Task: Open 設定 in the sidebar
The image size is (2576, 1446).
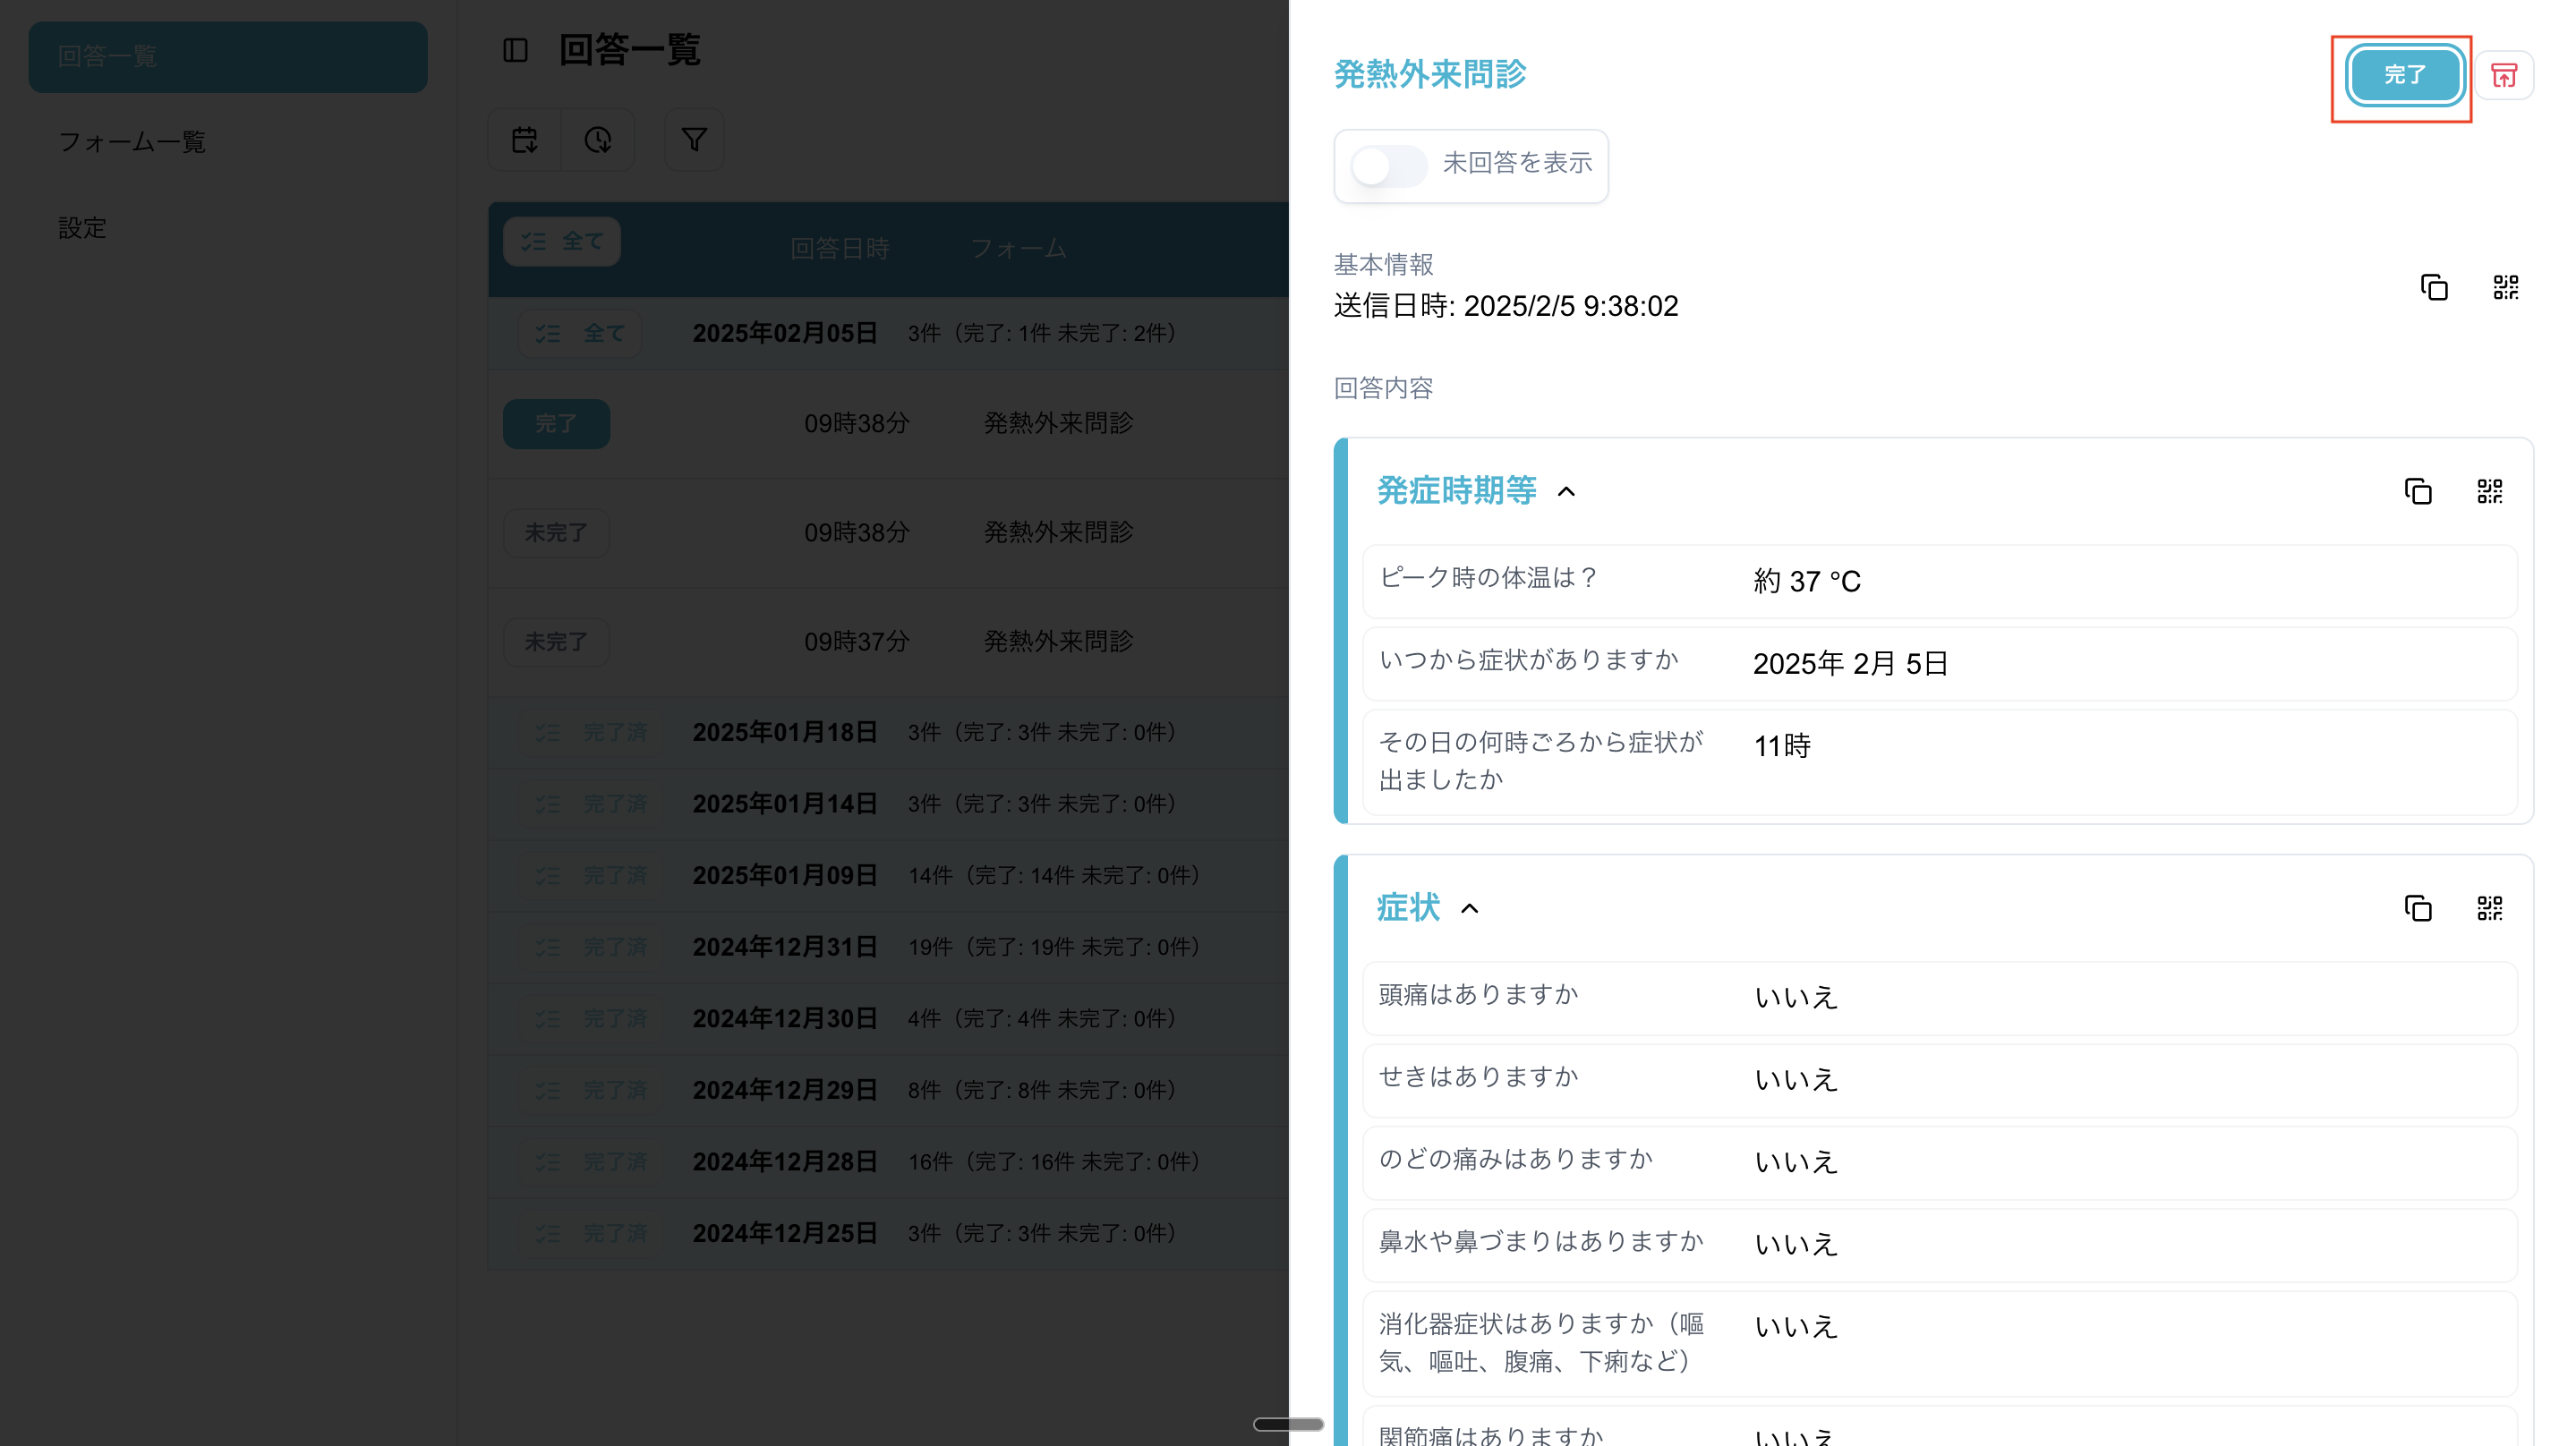Action: (x=82, y=228)
